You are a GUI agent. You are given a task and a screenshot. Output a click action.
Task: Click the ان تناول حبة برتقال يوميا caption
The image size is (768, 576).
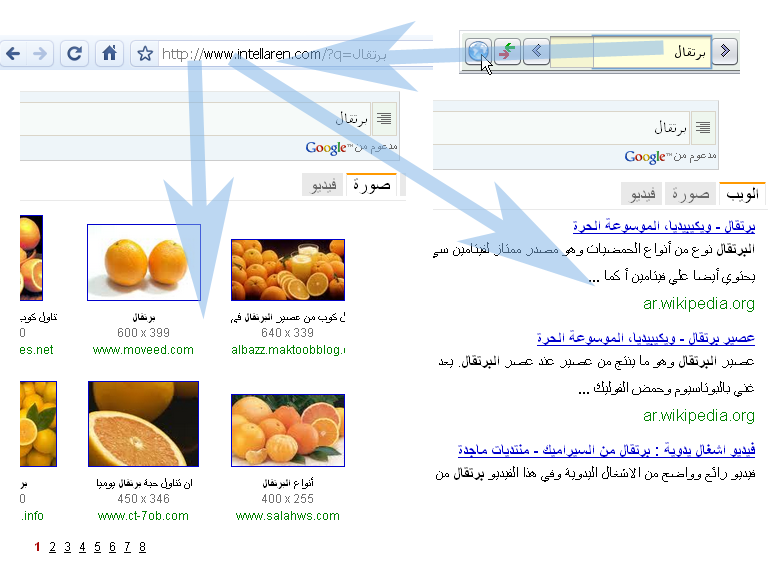click(144, 483)
